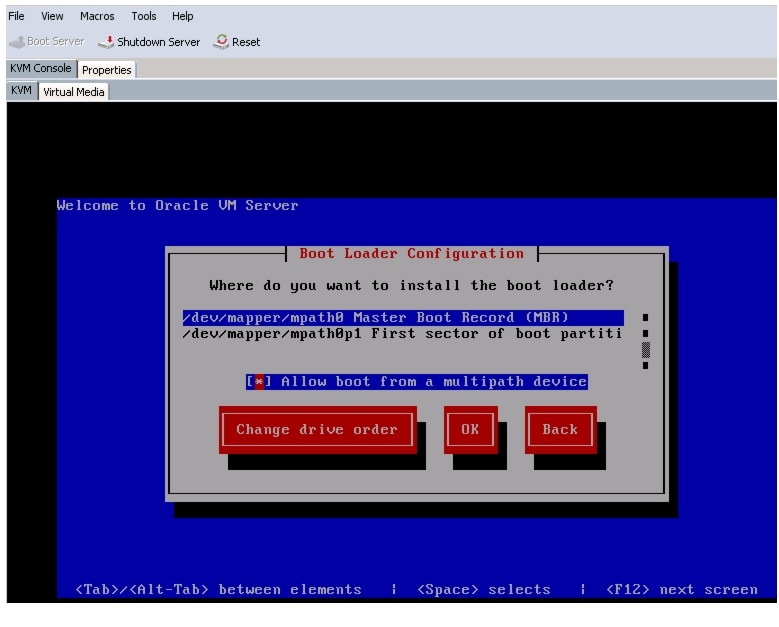This screenshot has width=779, height=627.
Task: Click the boot loader list scrollbar thumb
Action: (645, 350)
